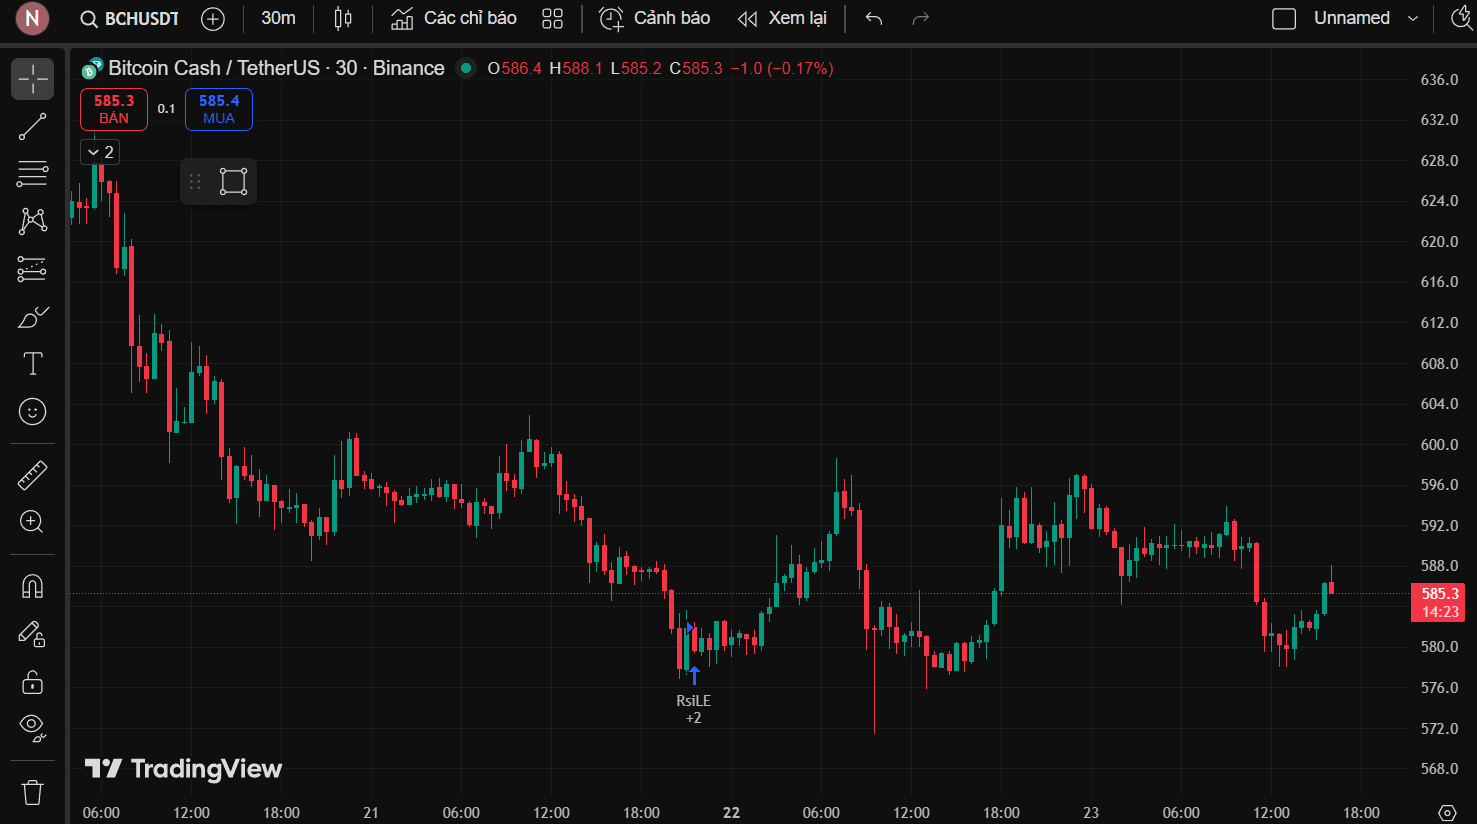The image size is (1477, 824).
Task: Change the 30m time interval
Action: tap(278, 19)
